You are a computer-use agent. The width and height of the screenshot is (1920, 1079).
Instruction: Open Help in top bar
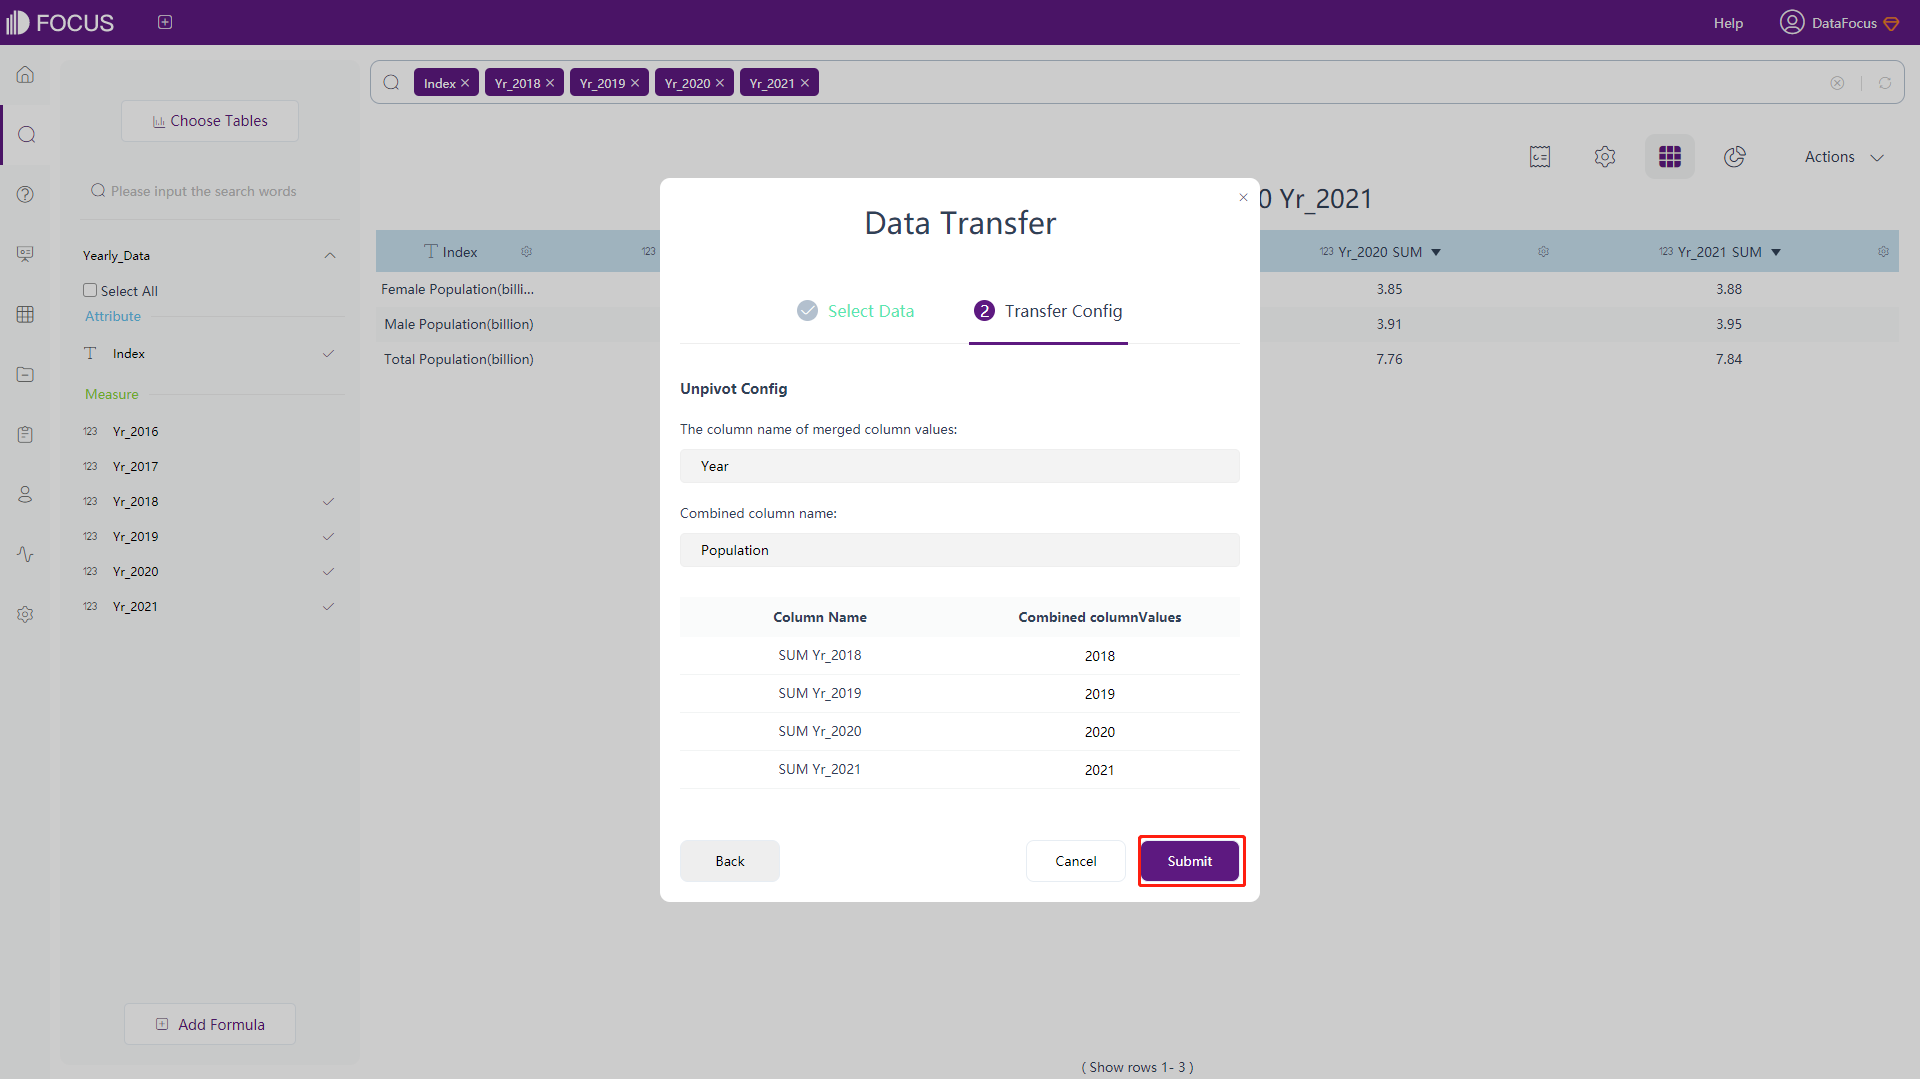tap(1728, 23)
